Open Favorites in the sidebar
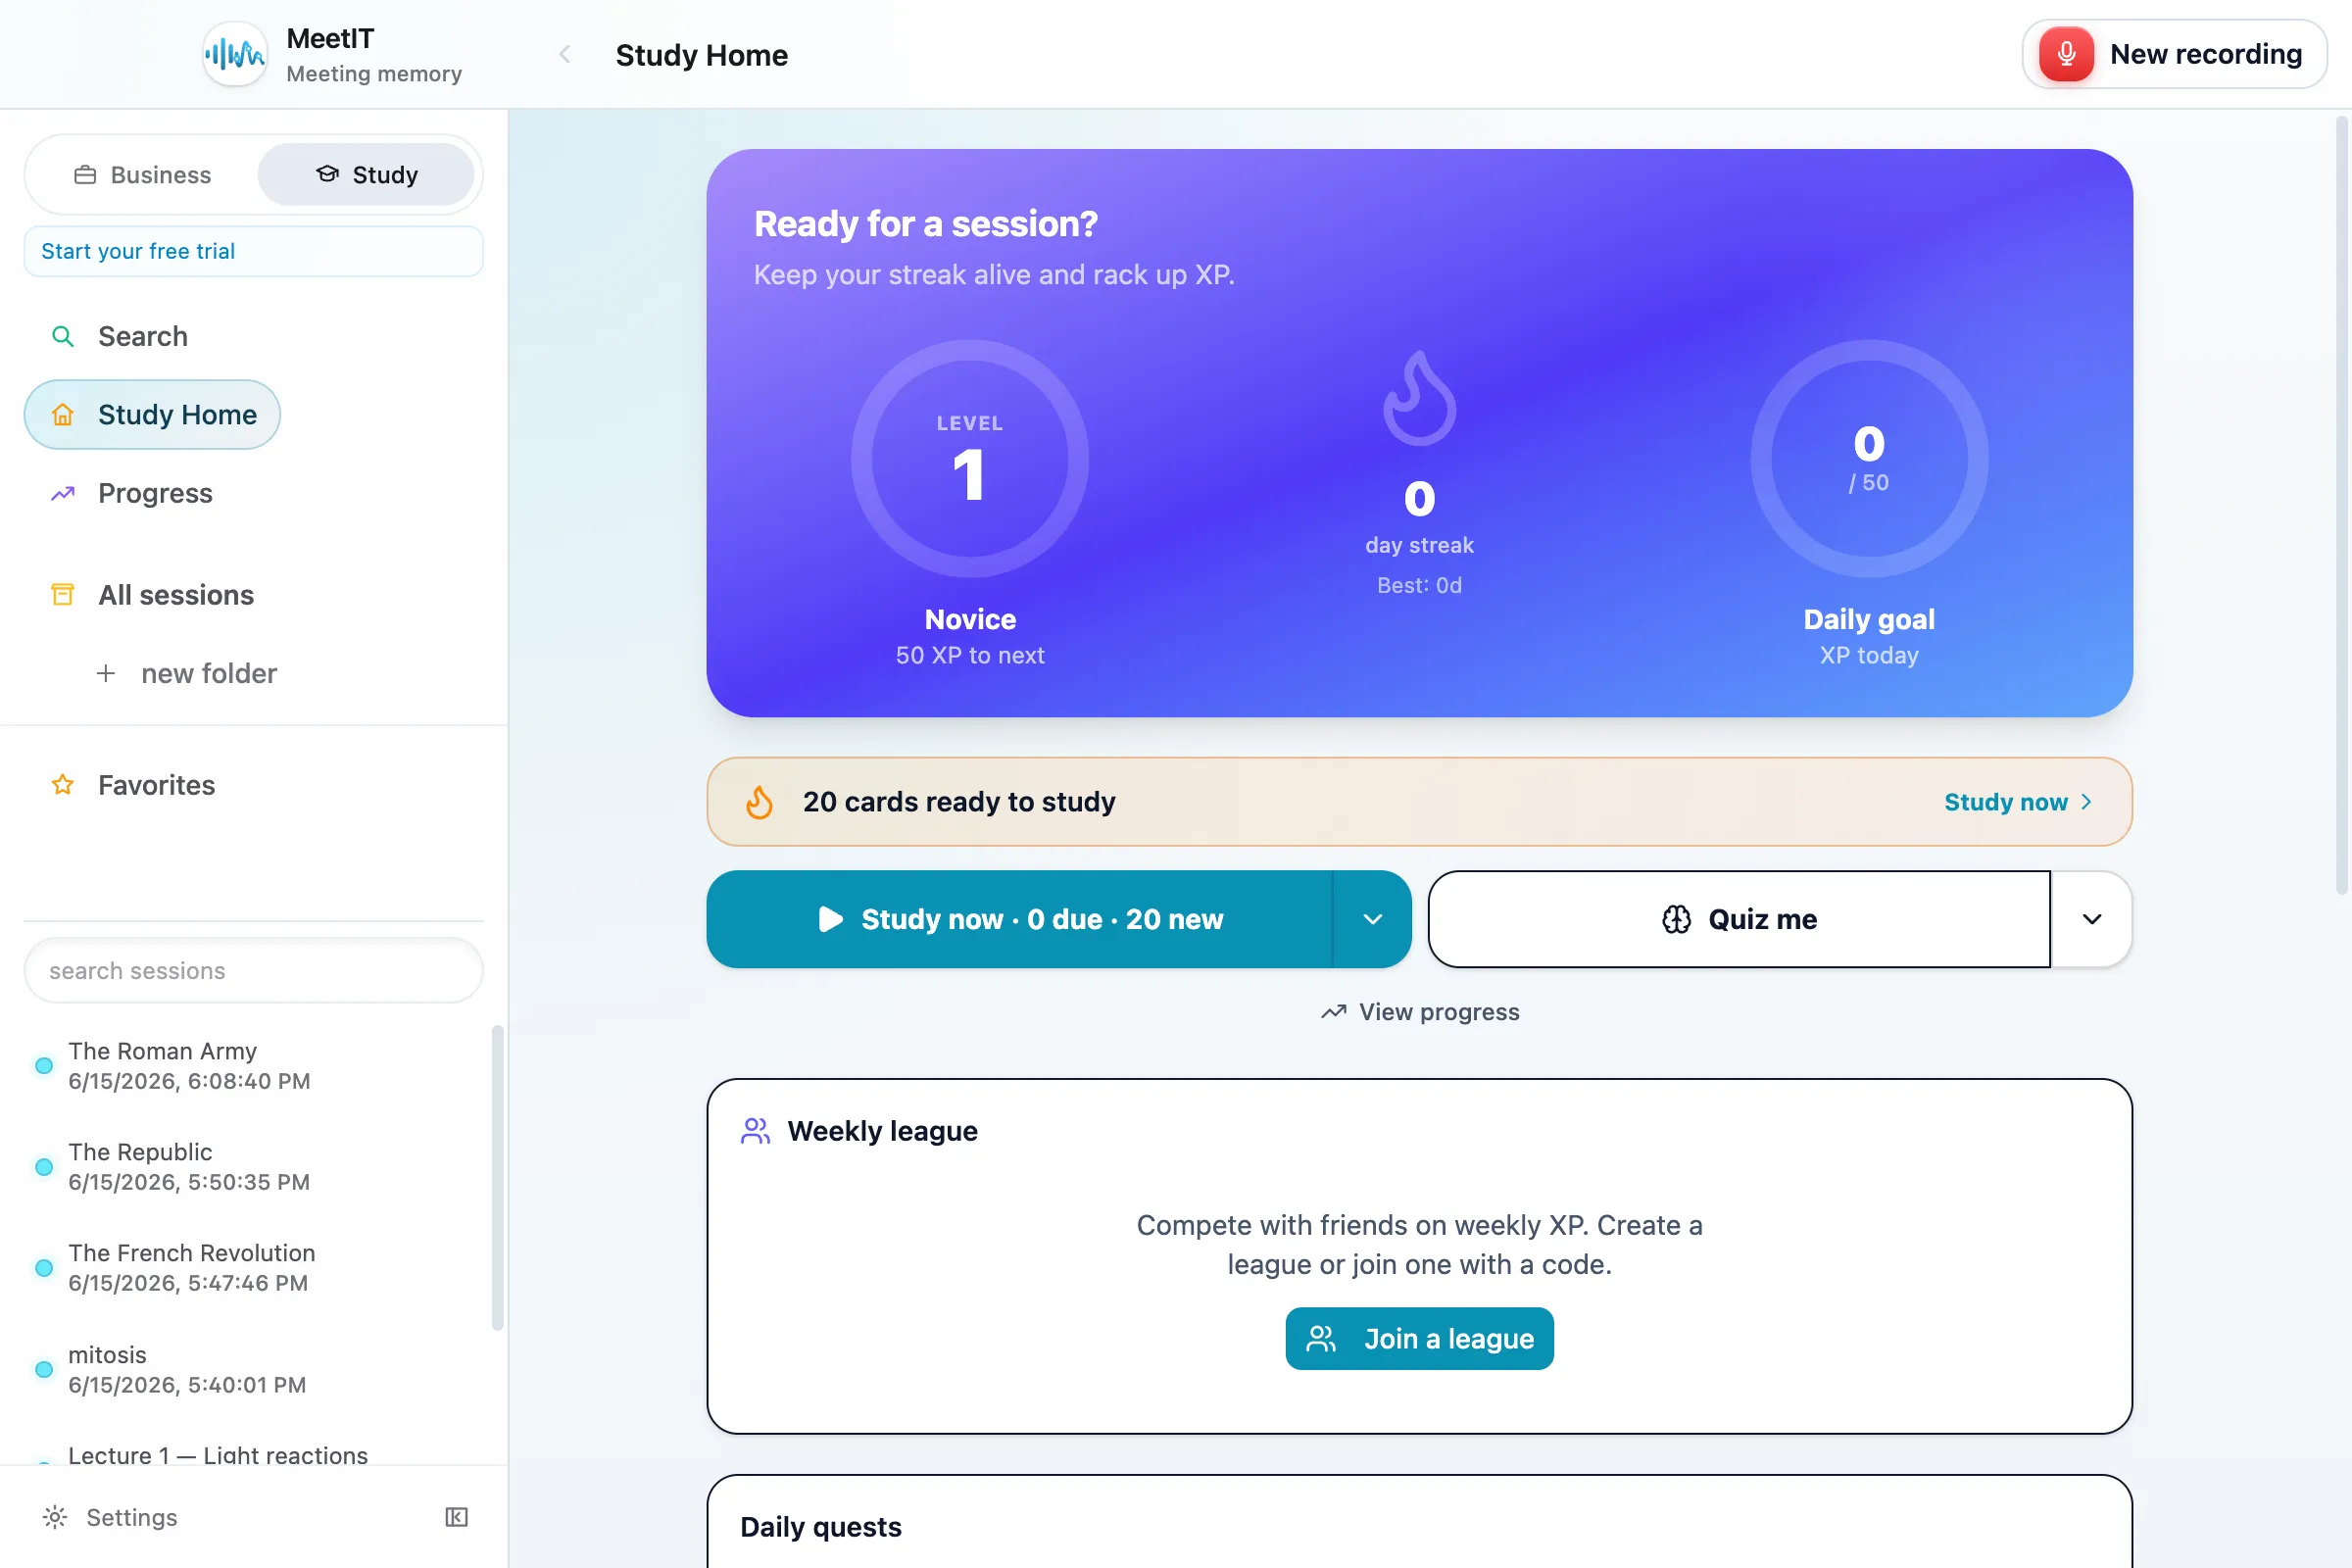The height and width of the screenshot is (1568, 2352). pos(156,785)
